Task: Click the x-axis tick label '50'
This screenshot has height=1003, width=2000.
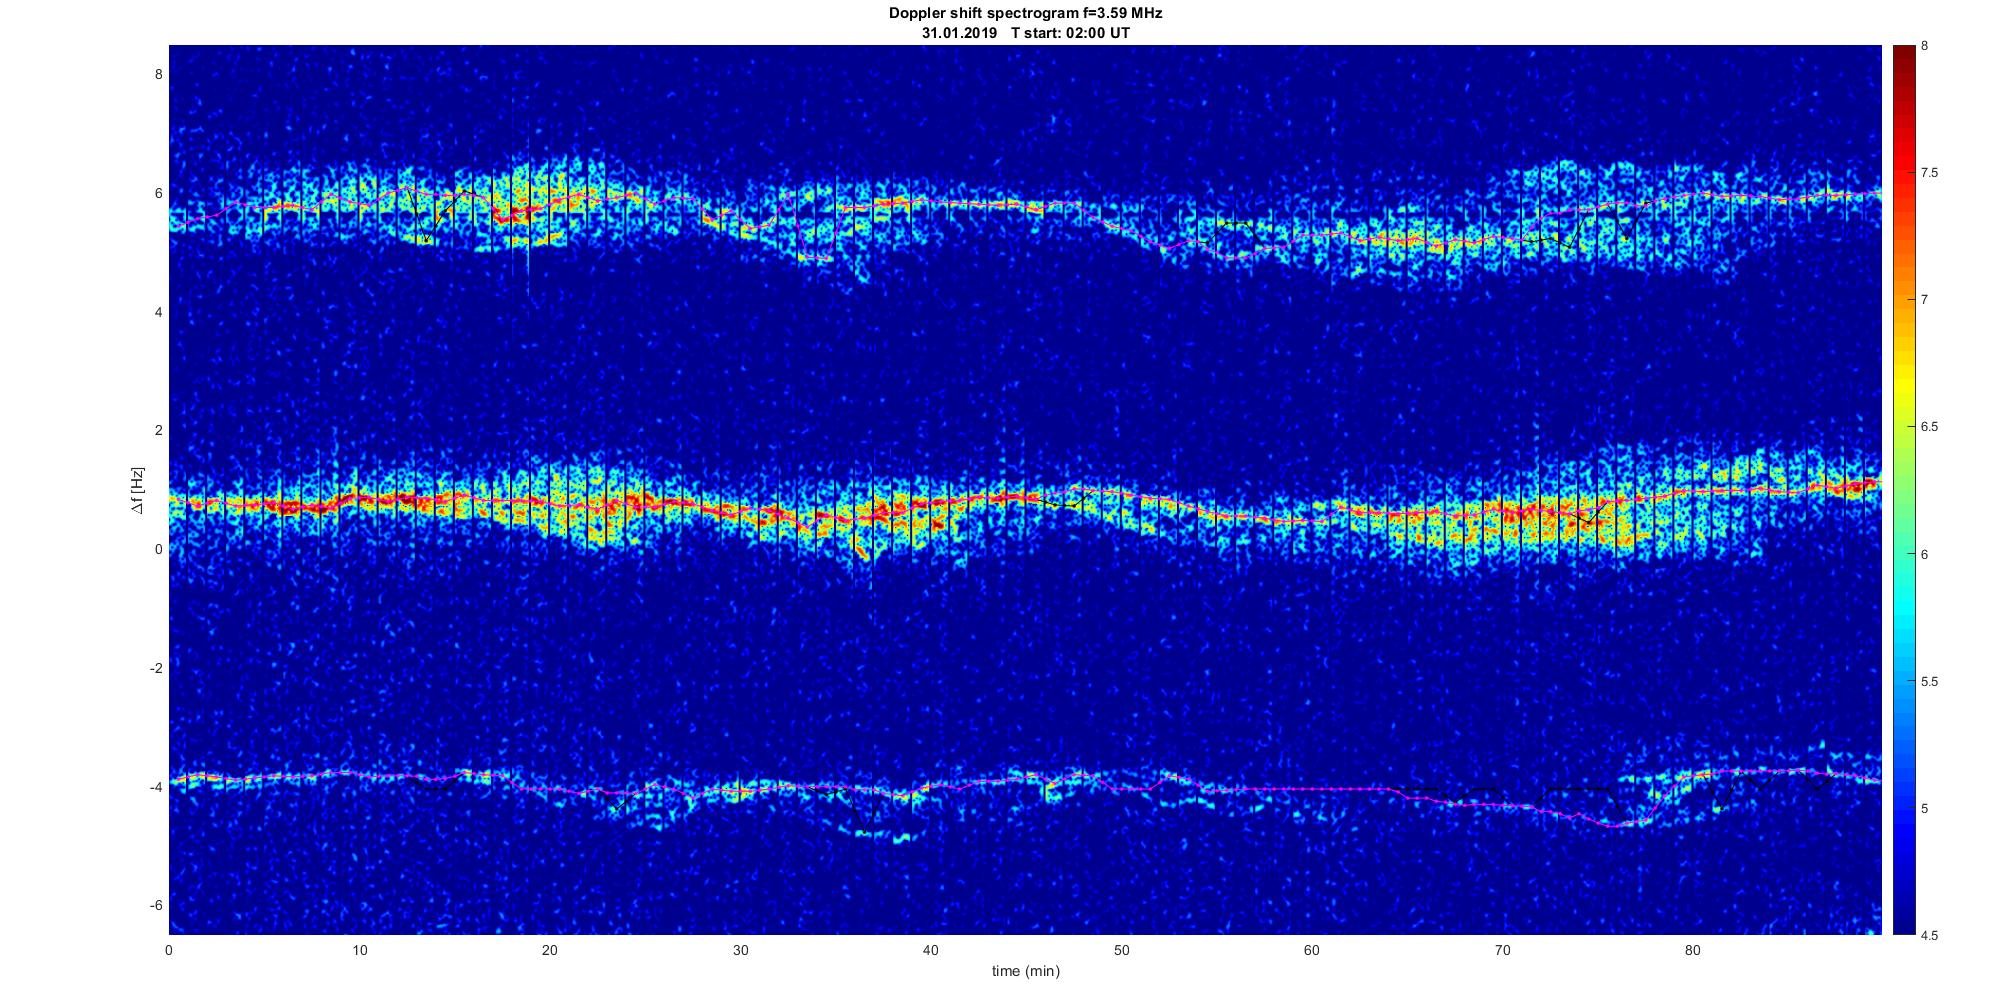Action: pyautogui.click(x=1121, y=950)
